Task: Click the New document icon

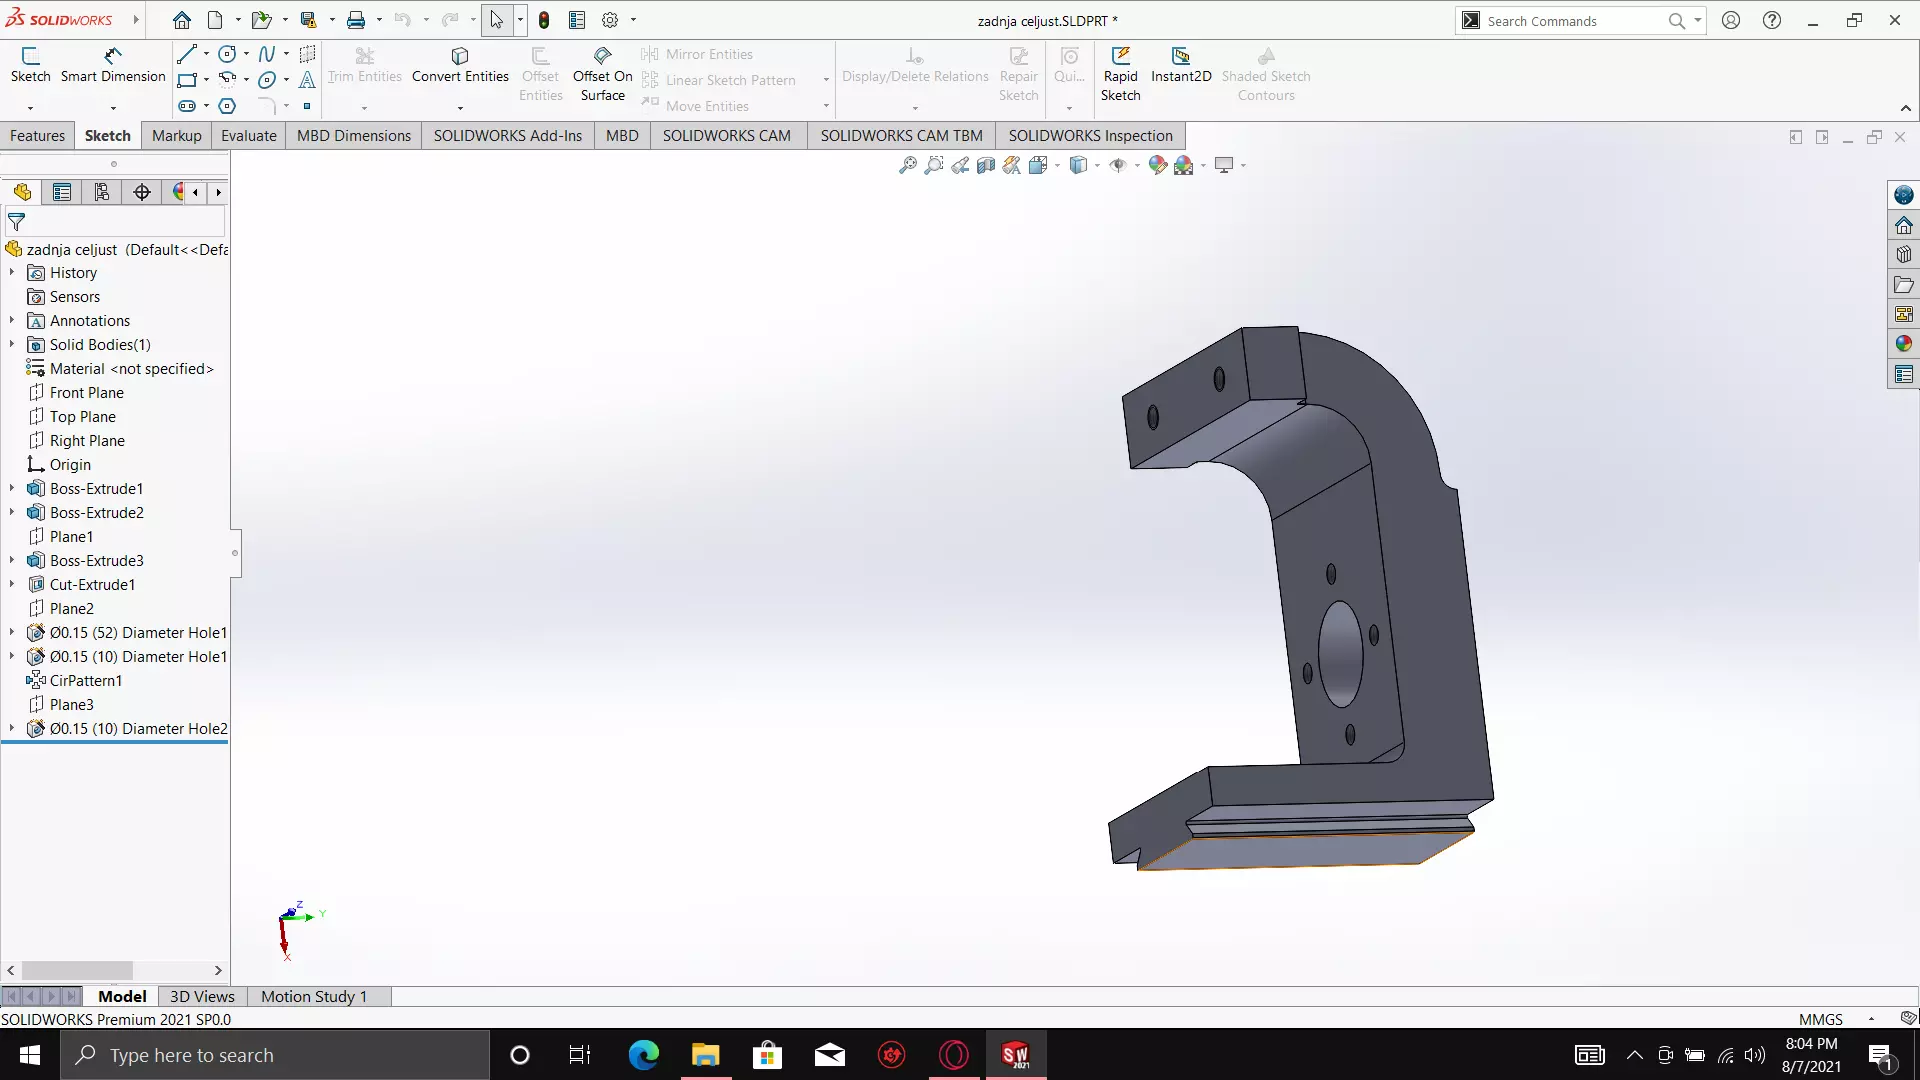Action: [215, 20]
